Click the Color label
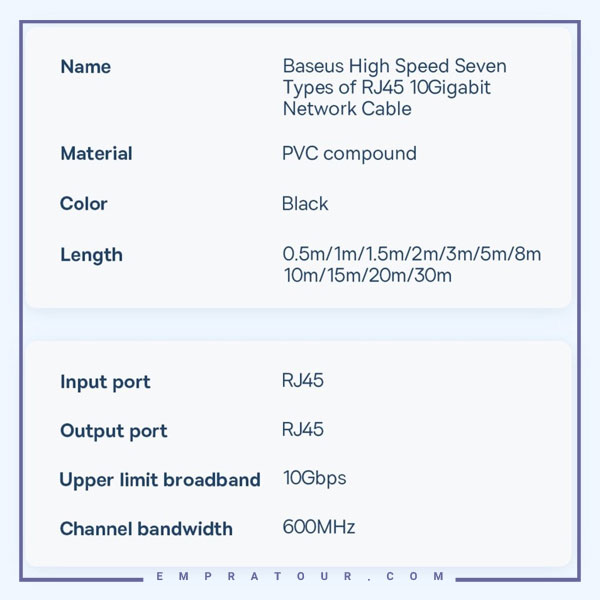 point(83,204)
